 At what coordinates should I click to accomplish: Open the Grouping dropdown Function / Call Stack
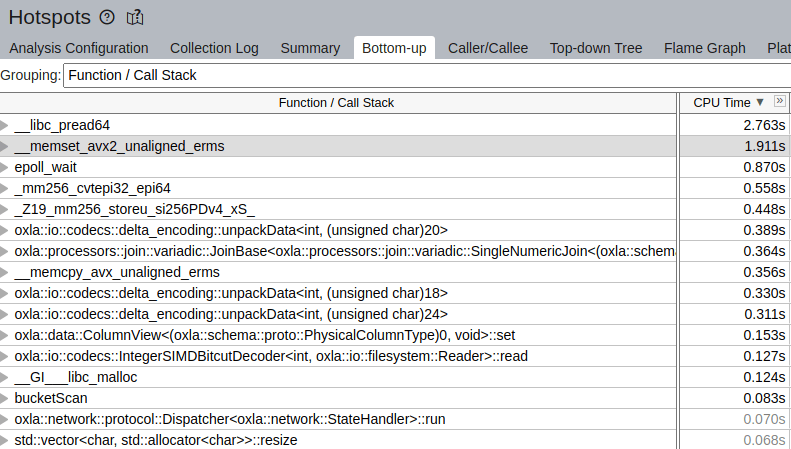point(427,75)
